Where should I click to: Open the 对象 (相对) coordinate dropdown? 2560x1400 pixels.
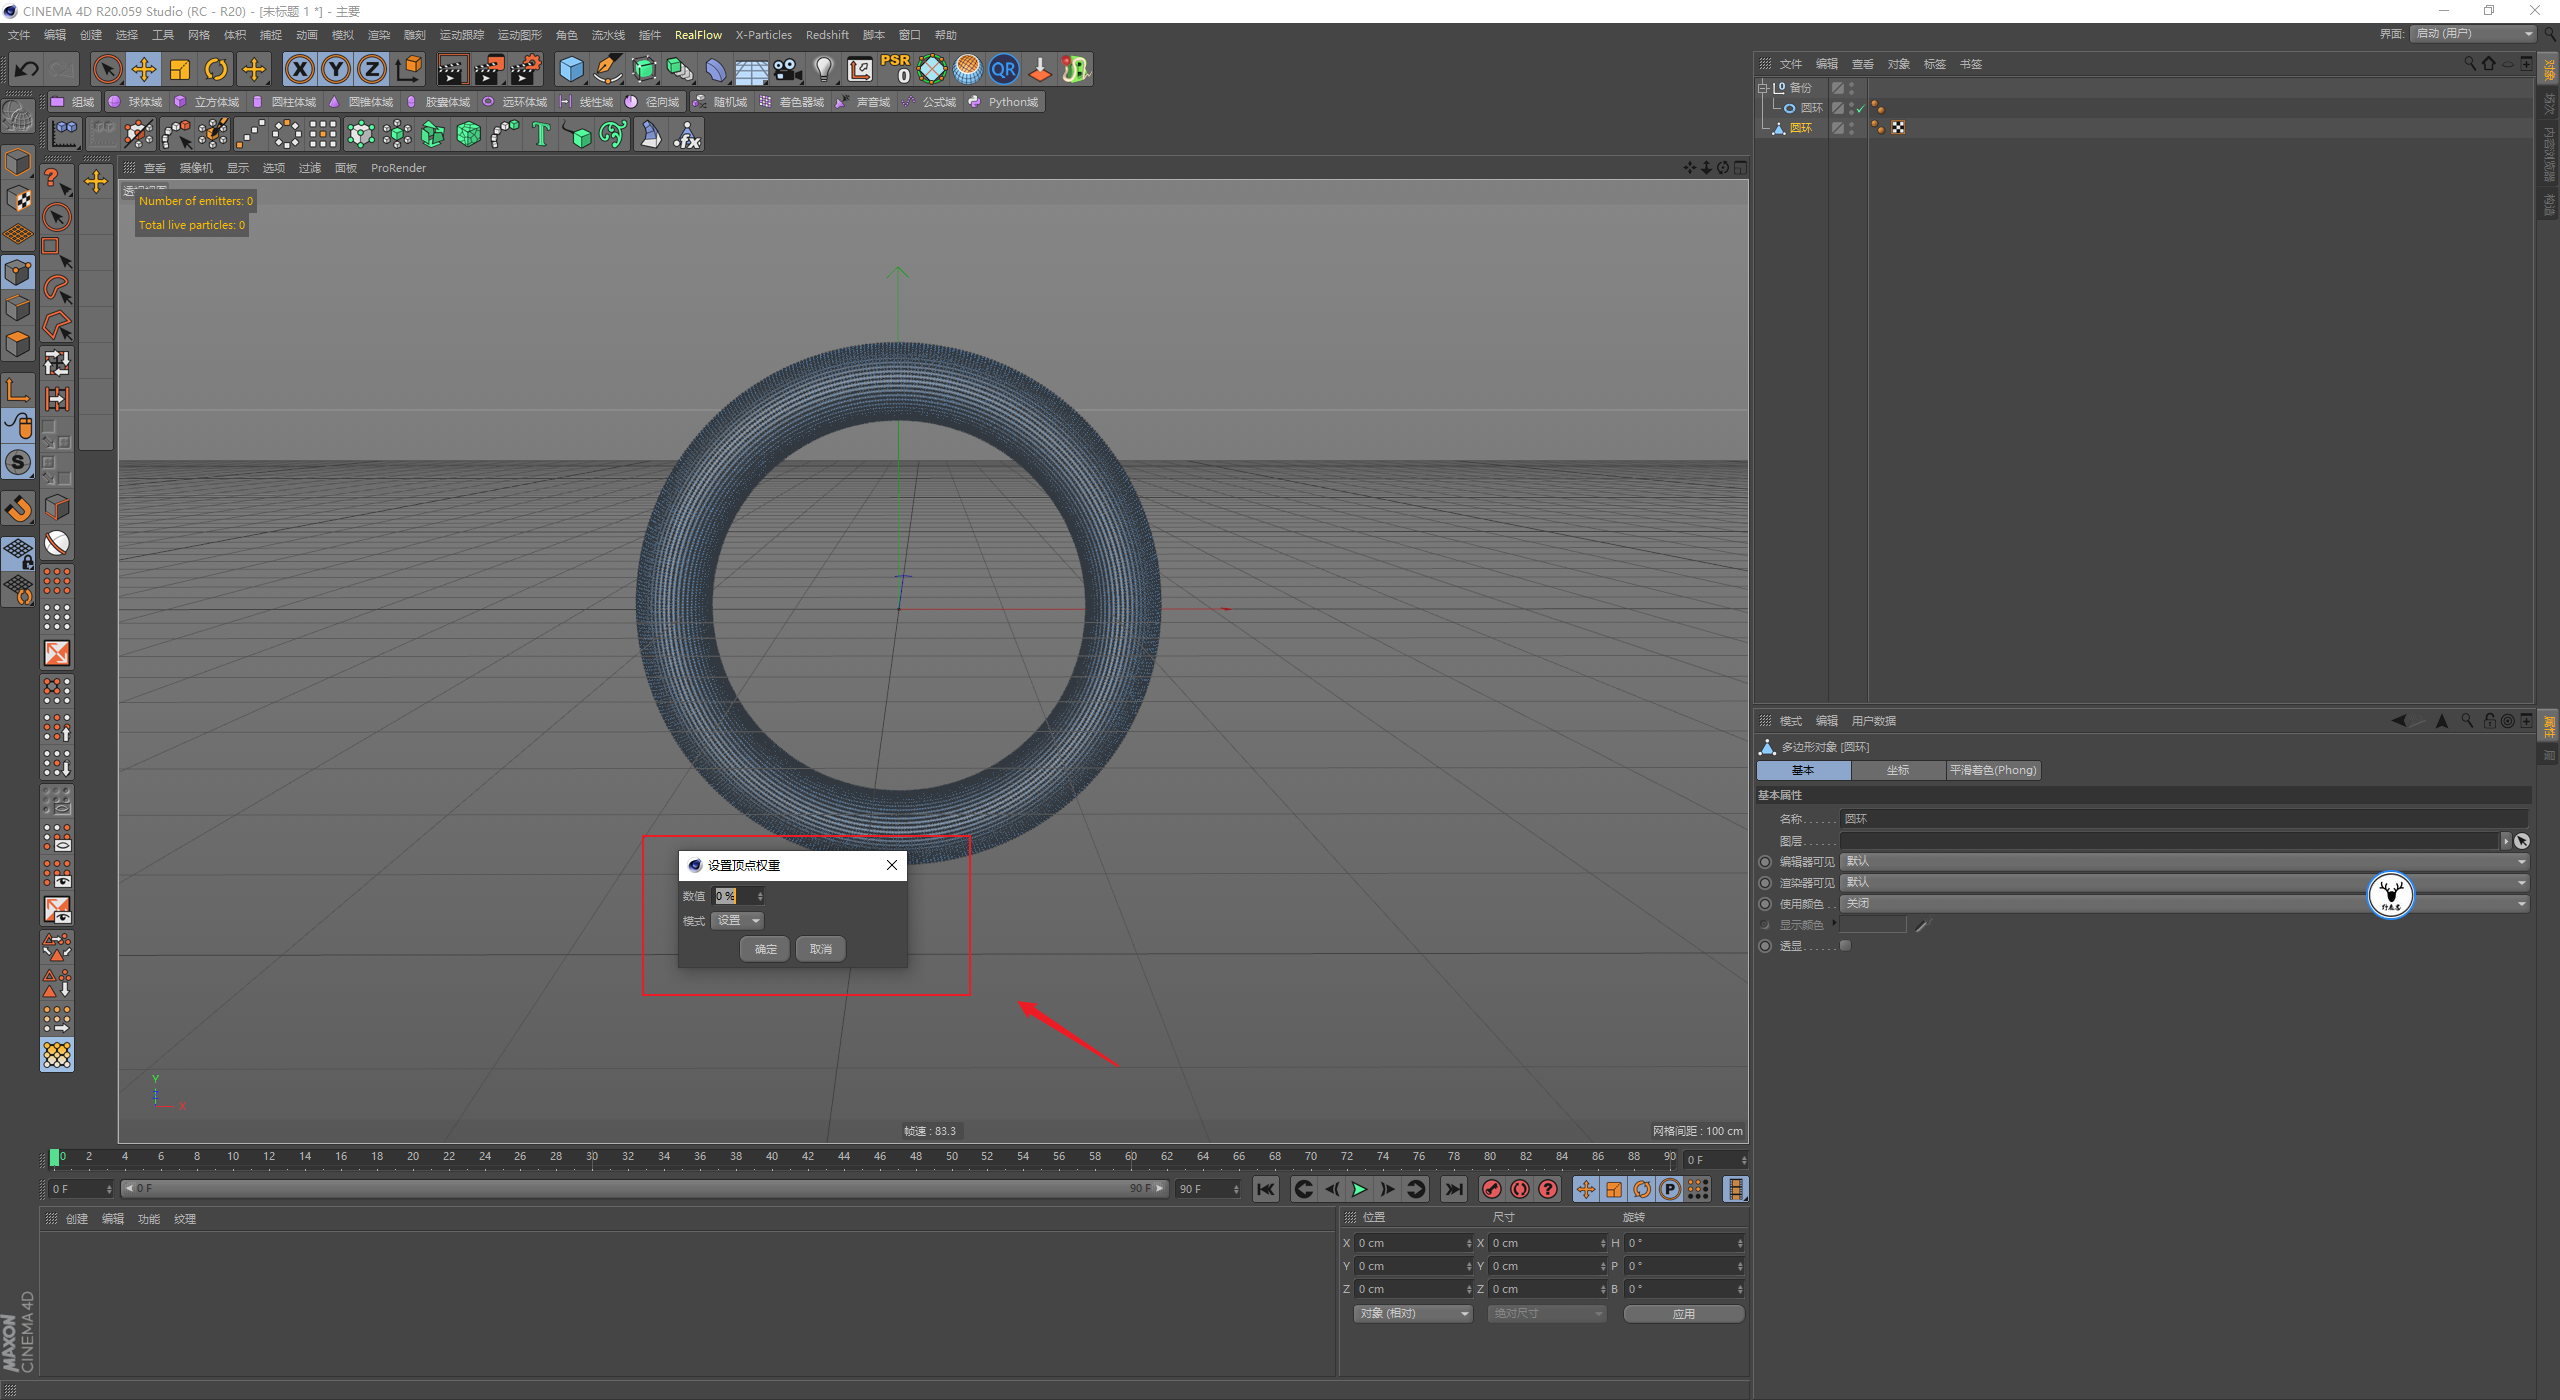coord(1413,1313)
